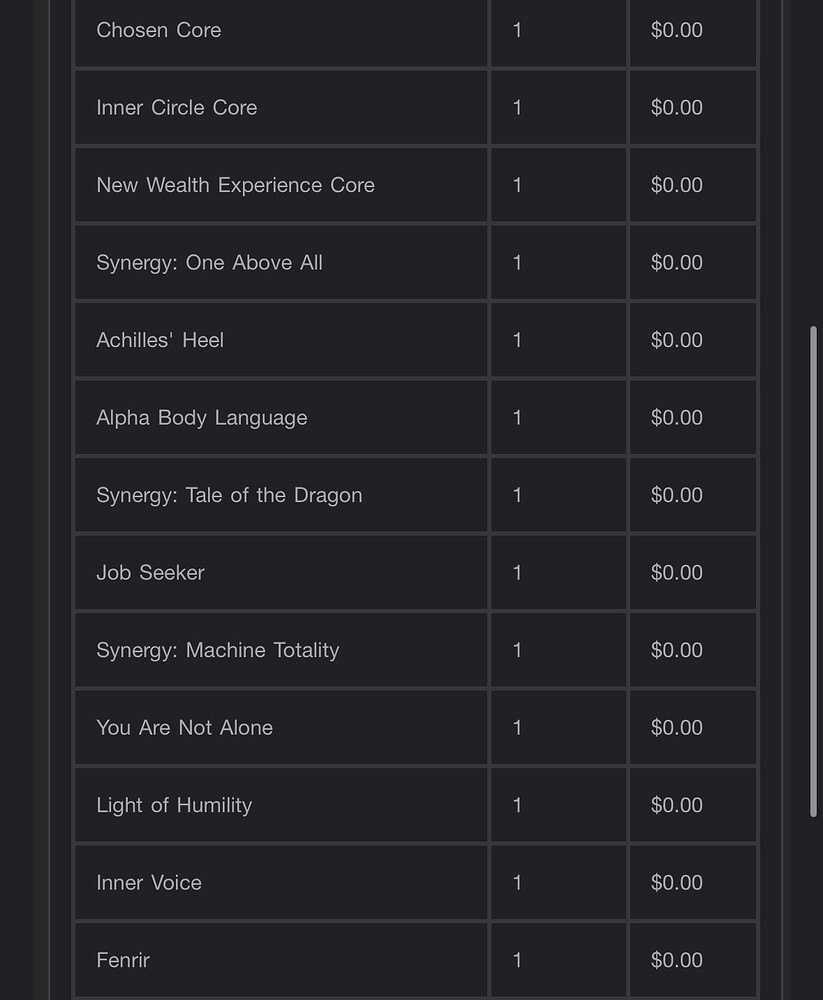Click Synergy: Machine Totality entry
The height and width of the screenshot is (1000, 823).
point(218,651)
